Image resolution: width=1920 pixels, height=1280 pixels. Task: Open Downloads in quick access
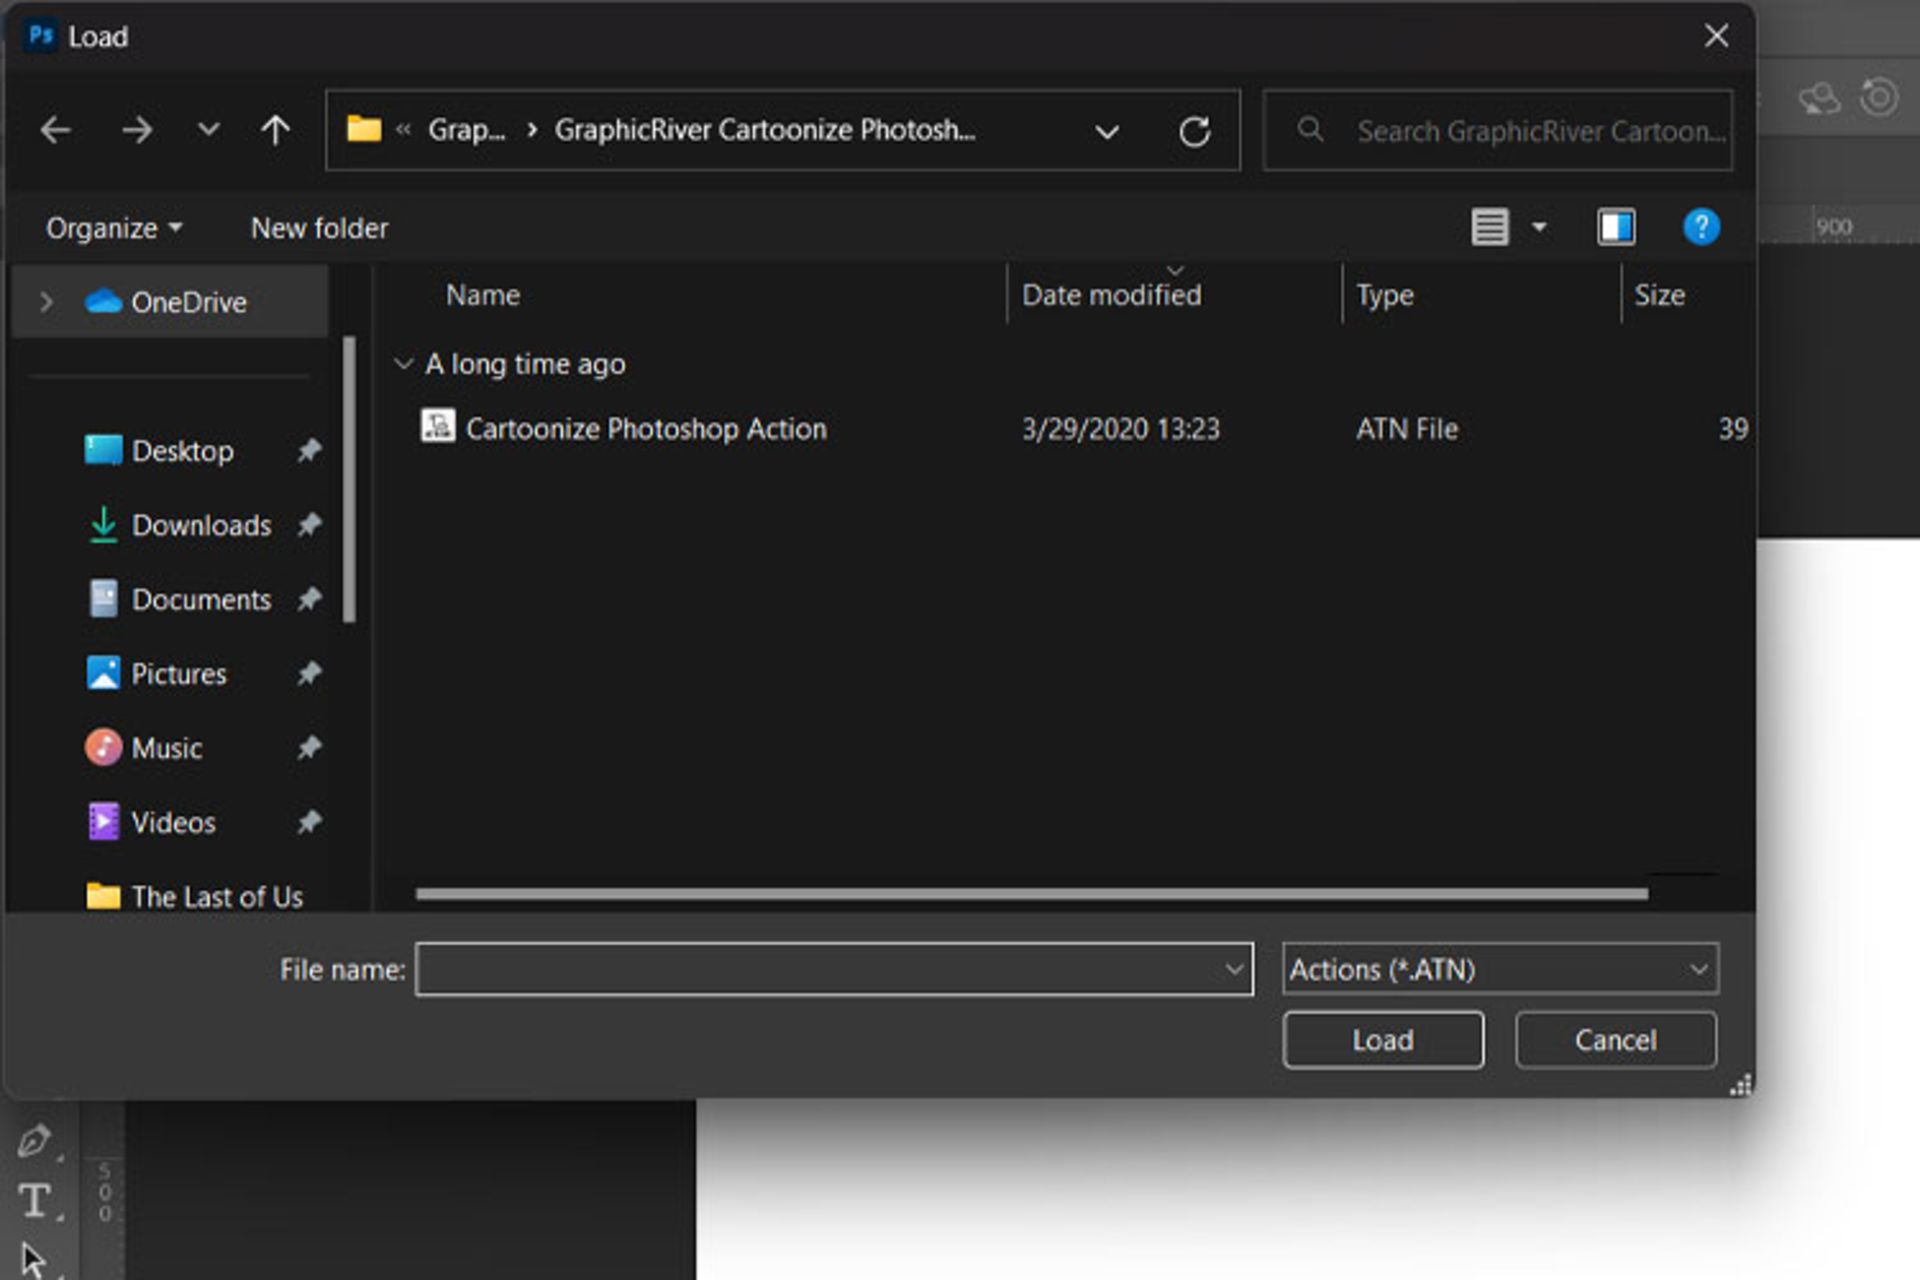click(201, 525)
